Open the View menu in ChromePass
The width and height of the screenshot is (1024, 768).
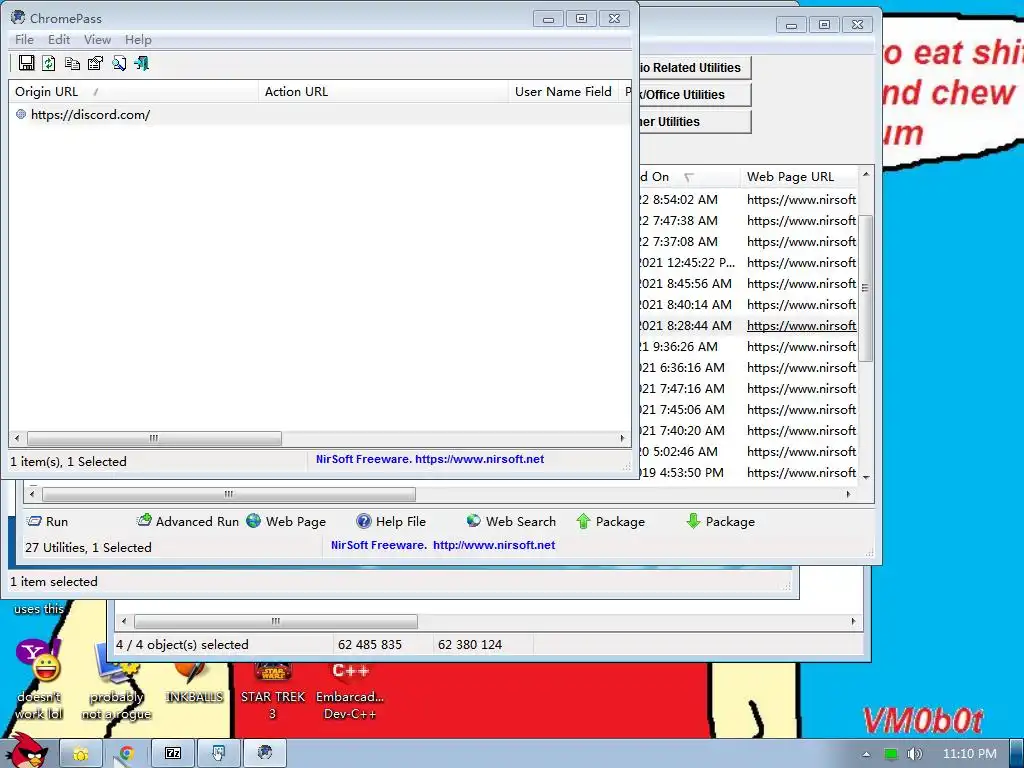(97, 40)
